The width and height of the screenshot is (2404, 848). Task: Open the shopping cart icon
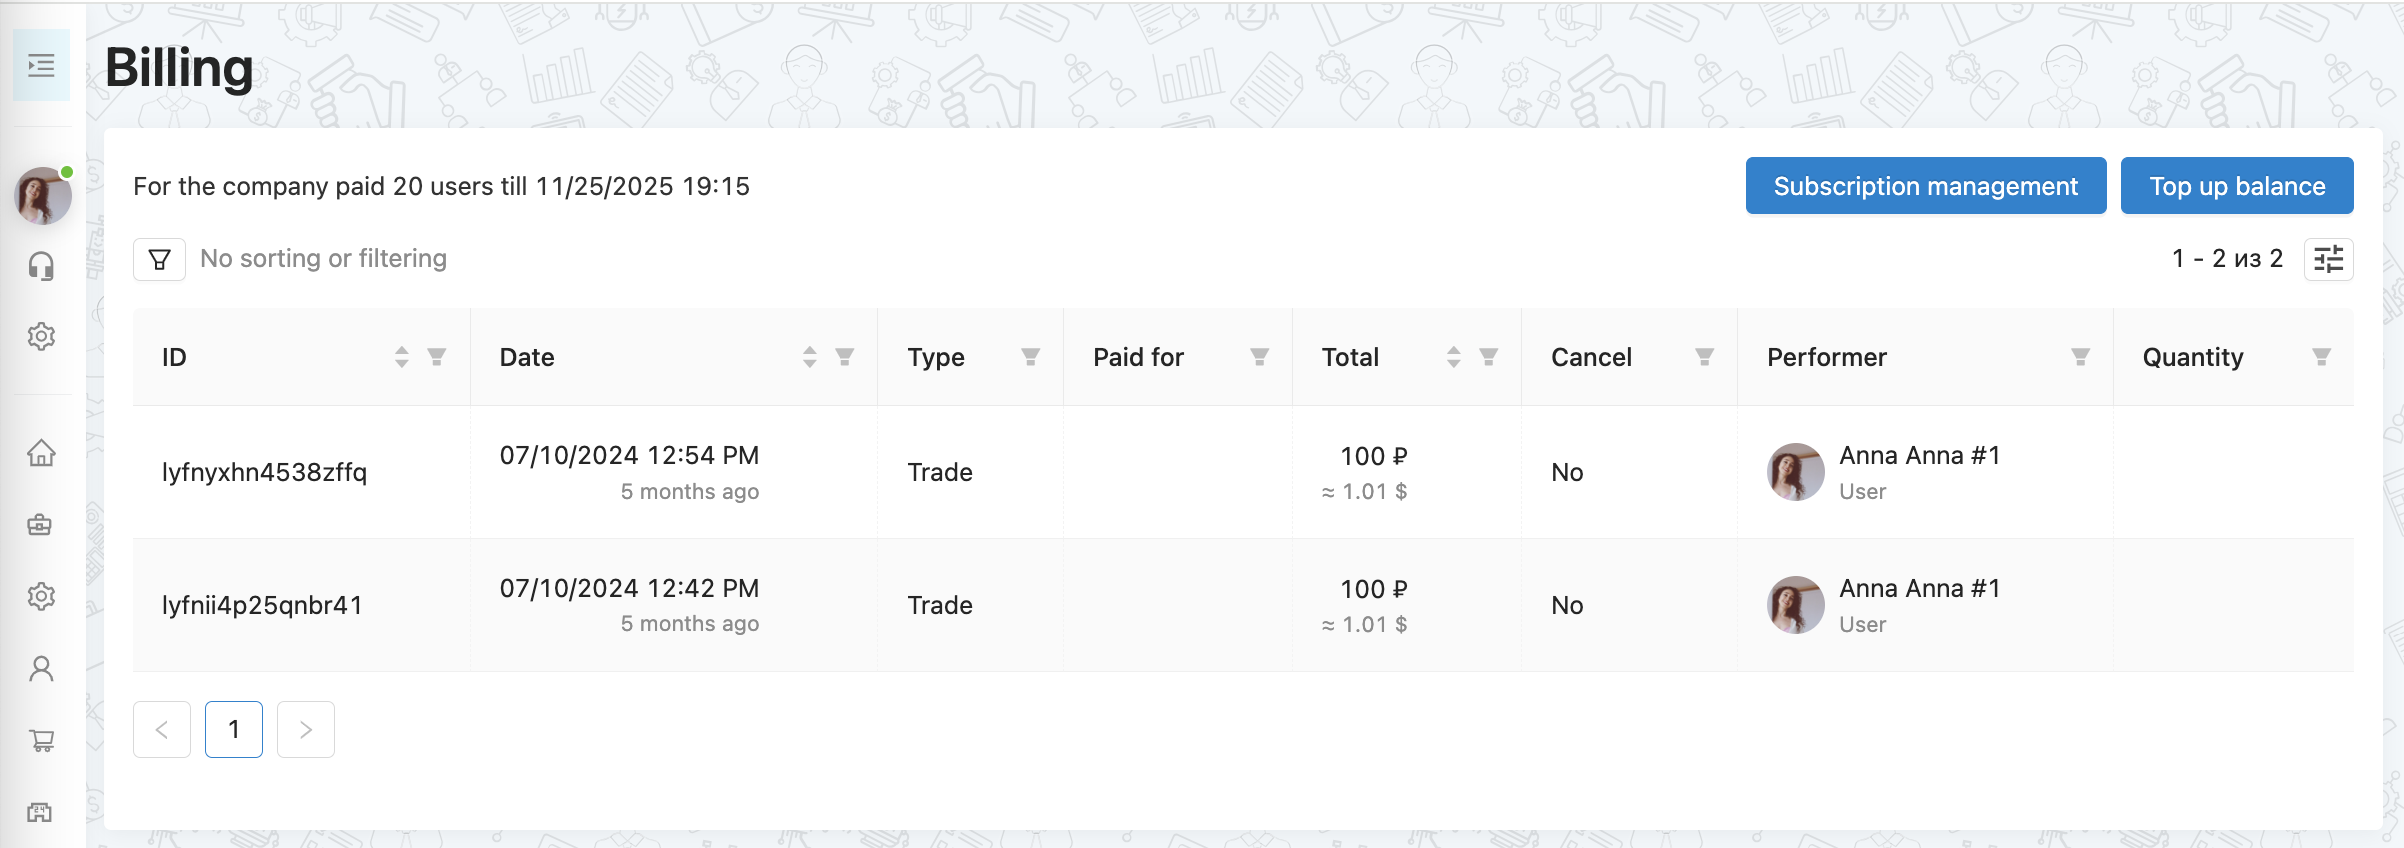pos(41,740)
